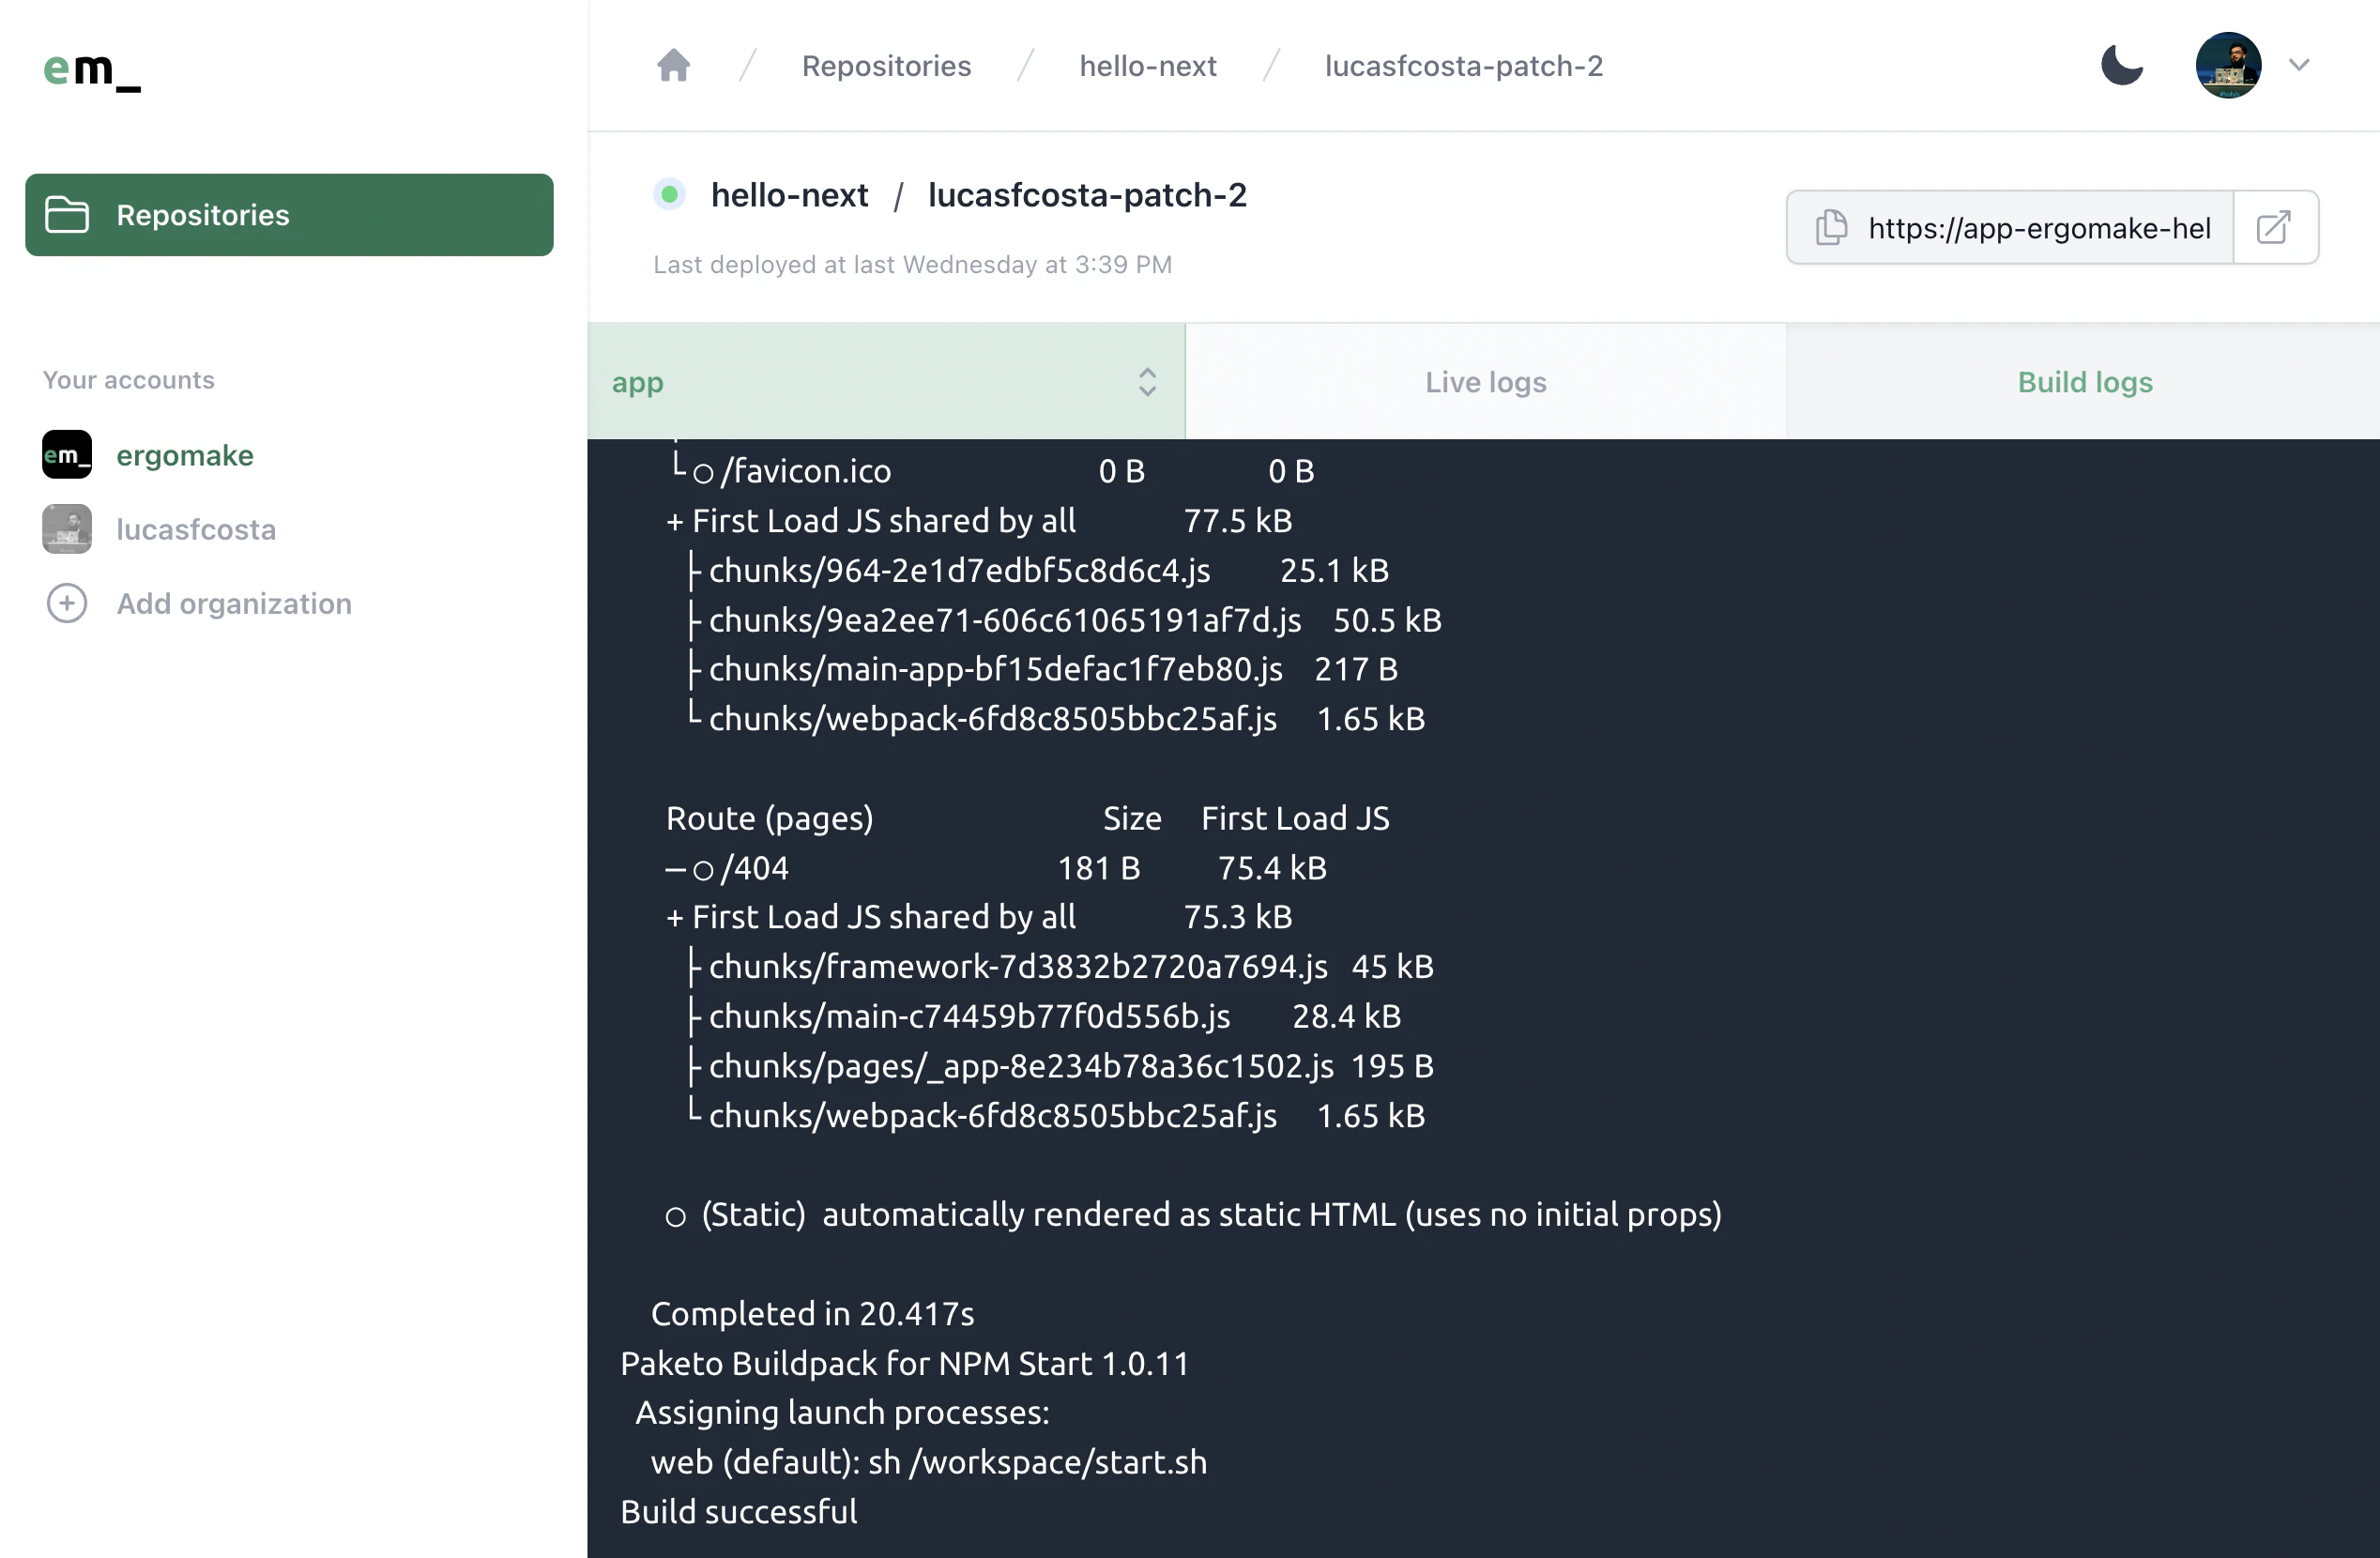This screenshot has width=2380, height=1558.
Task: Select the lucasfcosta account
Action: click(195, 529)
